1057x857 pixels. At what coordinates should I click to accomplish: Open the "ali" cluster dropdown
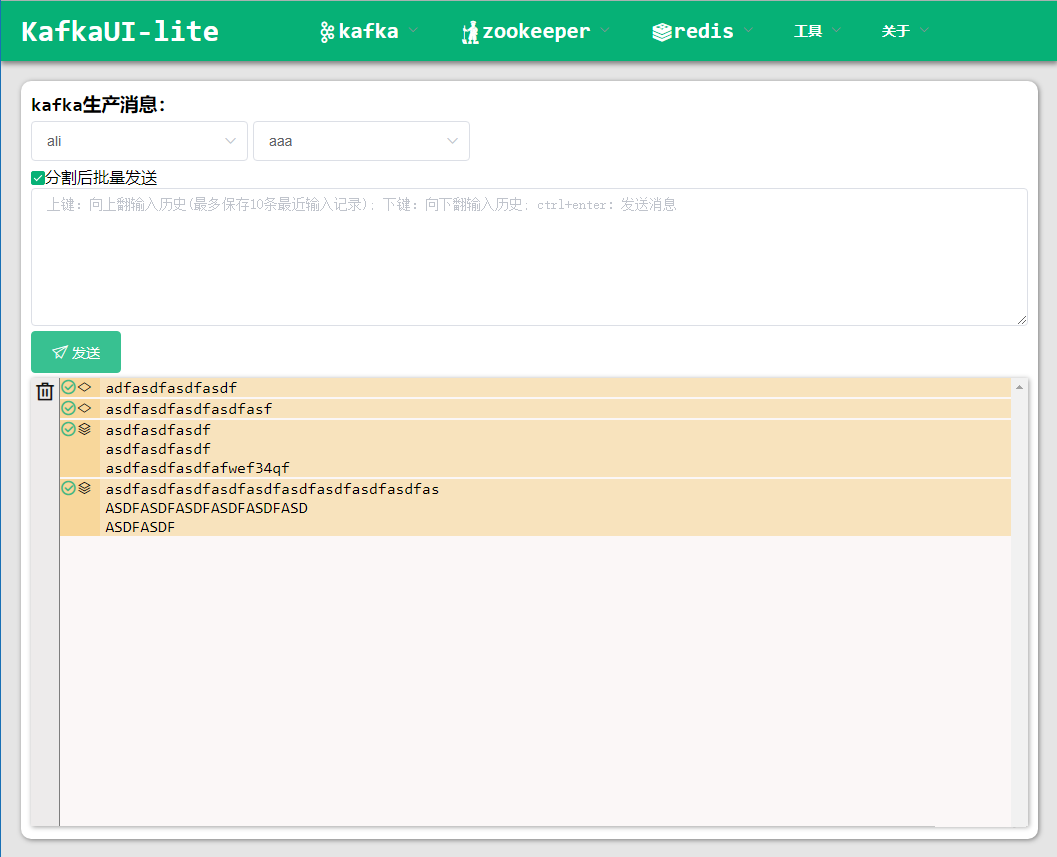139,141
